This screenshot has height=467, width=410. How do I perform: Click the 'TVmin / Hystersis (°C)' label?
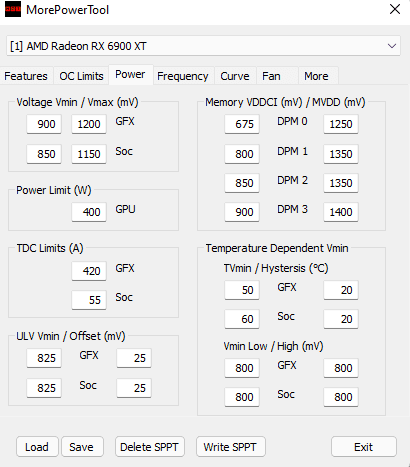[276, 268]
